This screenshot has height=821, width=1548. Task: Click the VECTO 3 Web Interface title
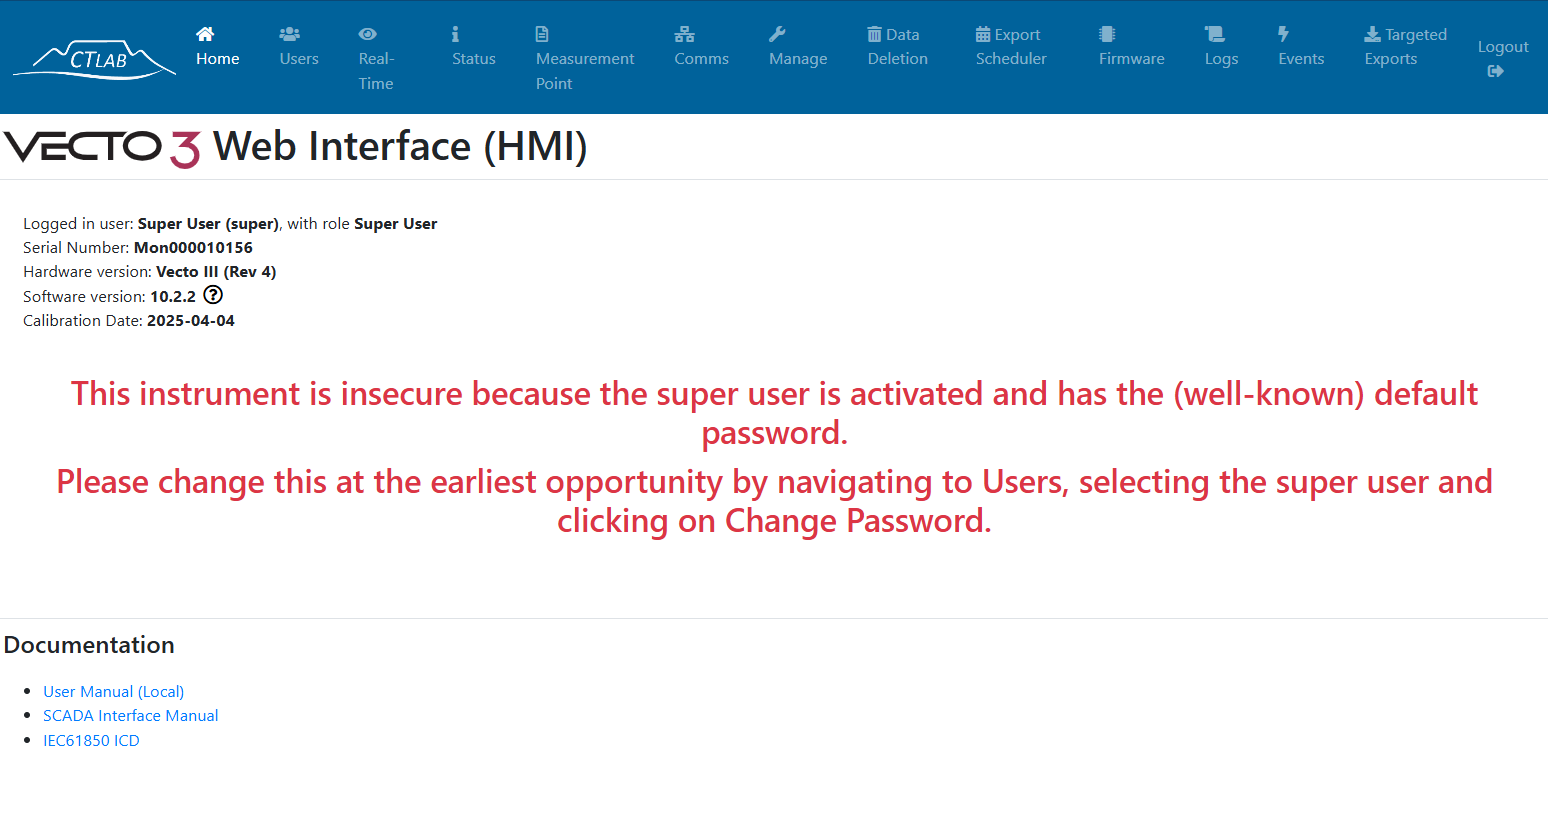pyautogui.click(x=296, y=147)
